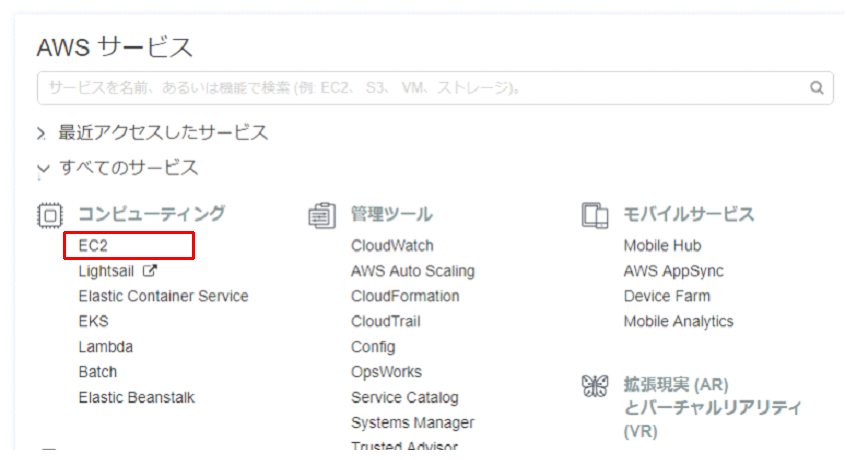Open the CloudTrail service
Viewport: 847px width, 460px height.
[386, 321]
